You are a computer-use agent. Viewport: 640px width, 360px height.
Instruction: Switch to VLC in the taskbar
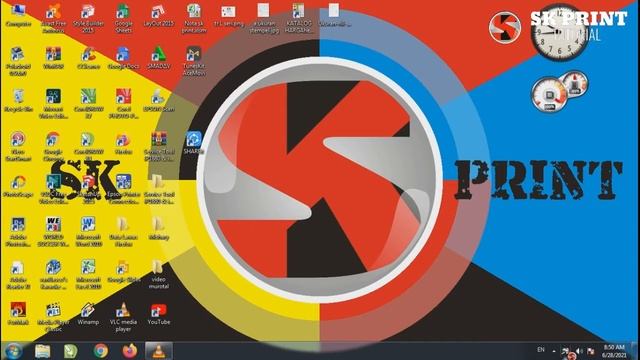pyautogui.click(x=158, y=351)
